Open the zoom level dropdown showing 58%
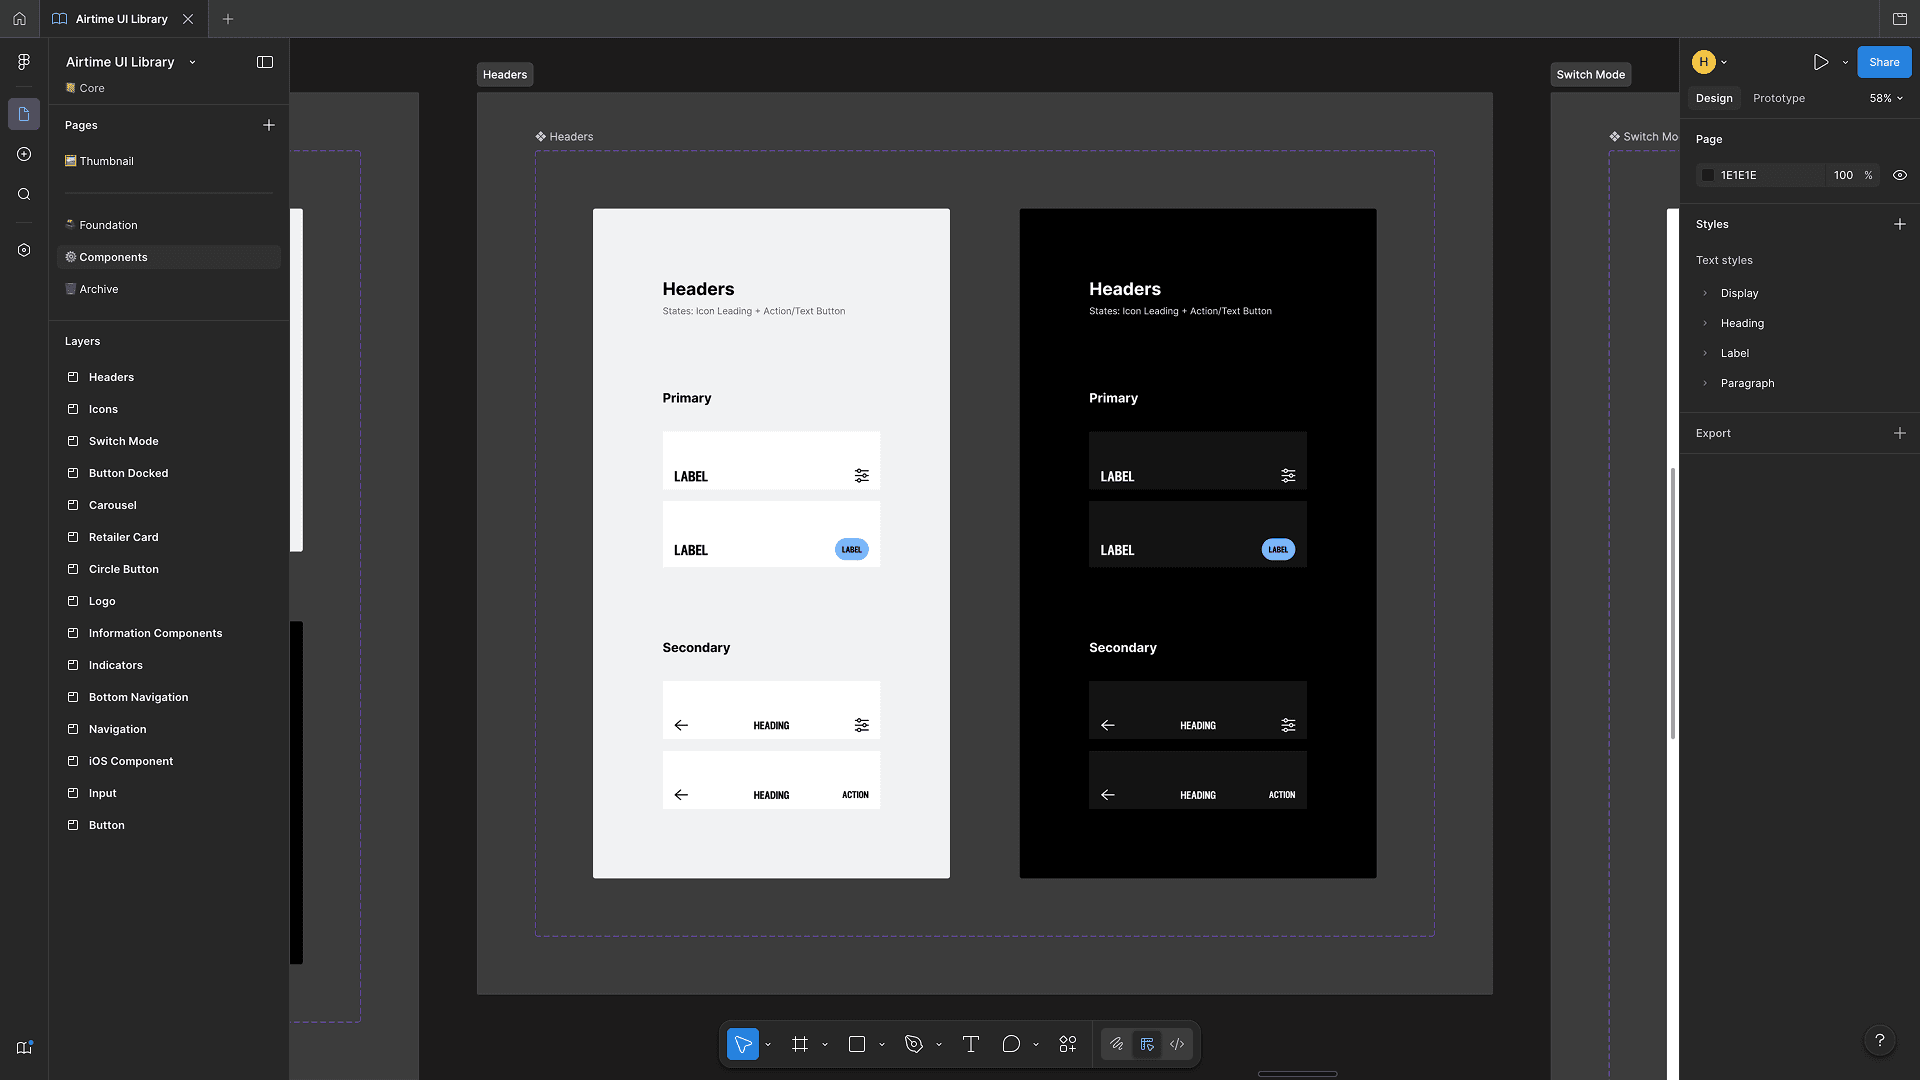This screenshot has width=1920, height=1080. 1884,98
